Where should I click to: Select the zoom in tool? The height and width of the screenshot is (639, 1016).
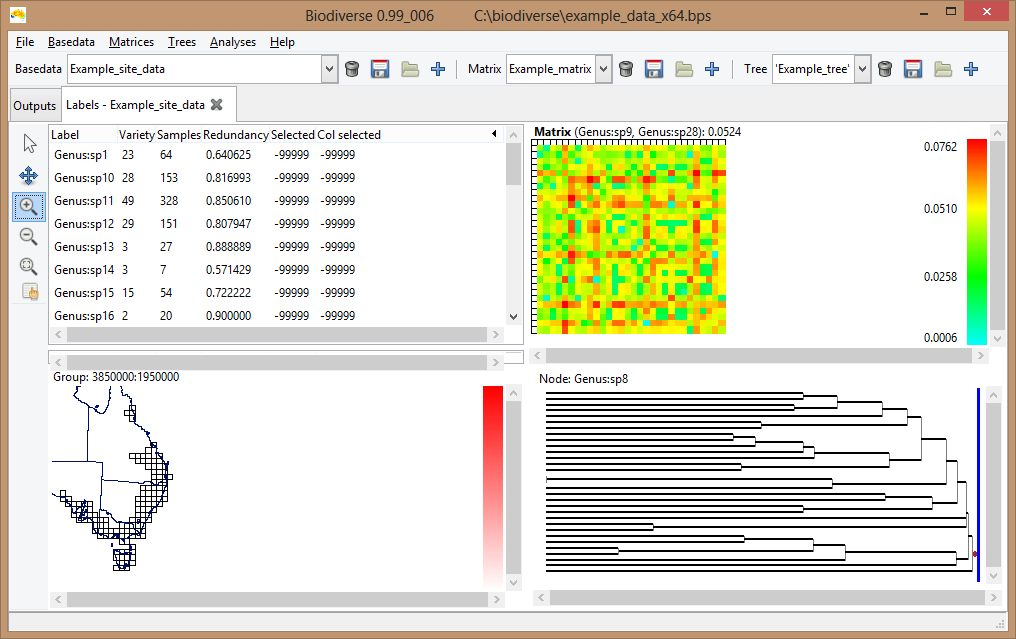pyautogui.click(x=29, y=206)
